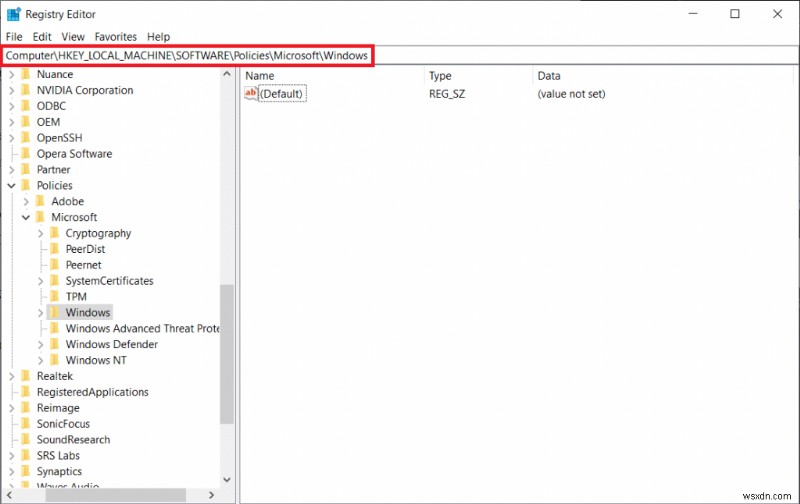
Task: Click the Registry Editor app icon in title bar
Action: coord(13,14)
